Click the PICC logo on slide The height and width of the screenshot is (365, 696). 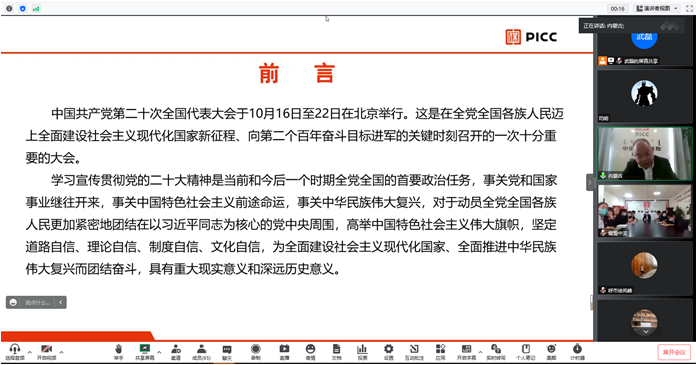531,37
